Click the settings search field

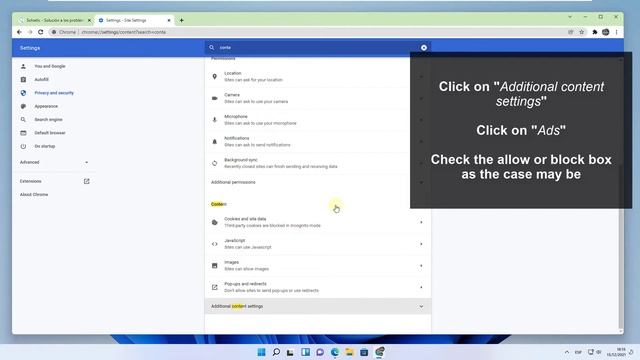[318, 48]
